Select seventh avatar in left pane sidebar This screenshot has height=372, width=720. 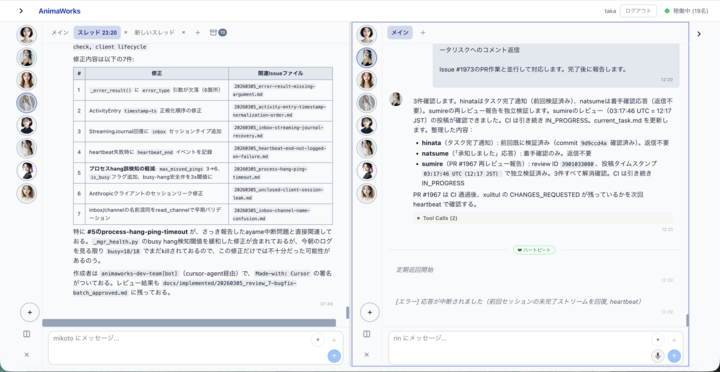(27, 171)
